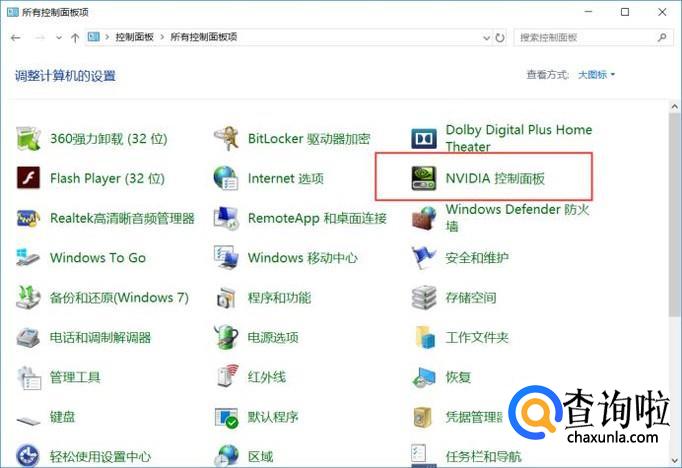
Task: Open the Windows To Go icon
Action: pos(28,257)
